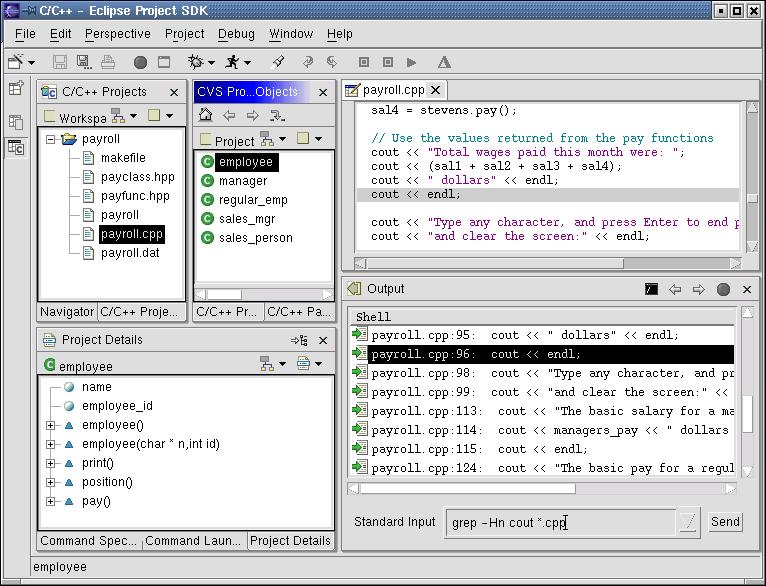Click the Output horizontal scrollbar thumb
This screenshot has width=766, height=586.
(x=466, y=489)
